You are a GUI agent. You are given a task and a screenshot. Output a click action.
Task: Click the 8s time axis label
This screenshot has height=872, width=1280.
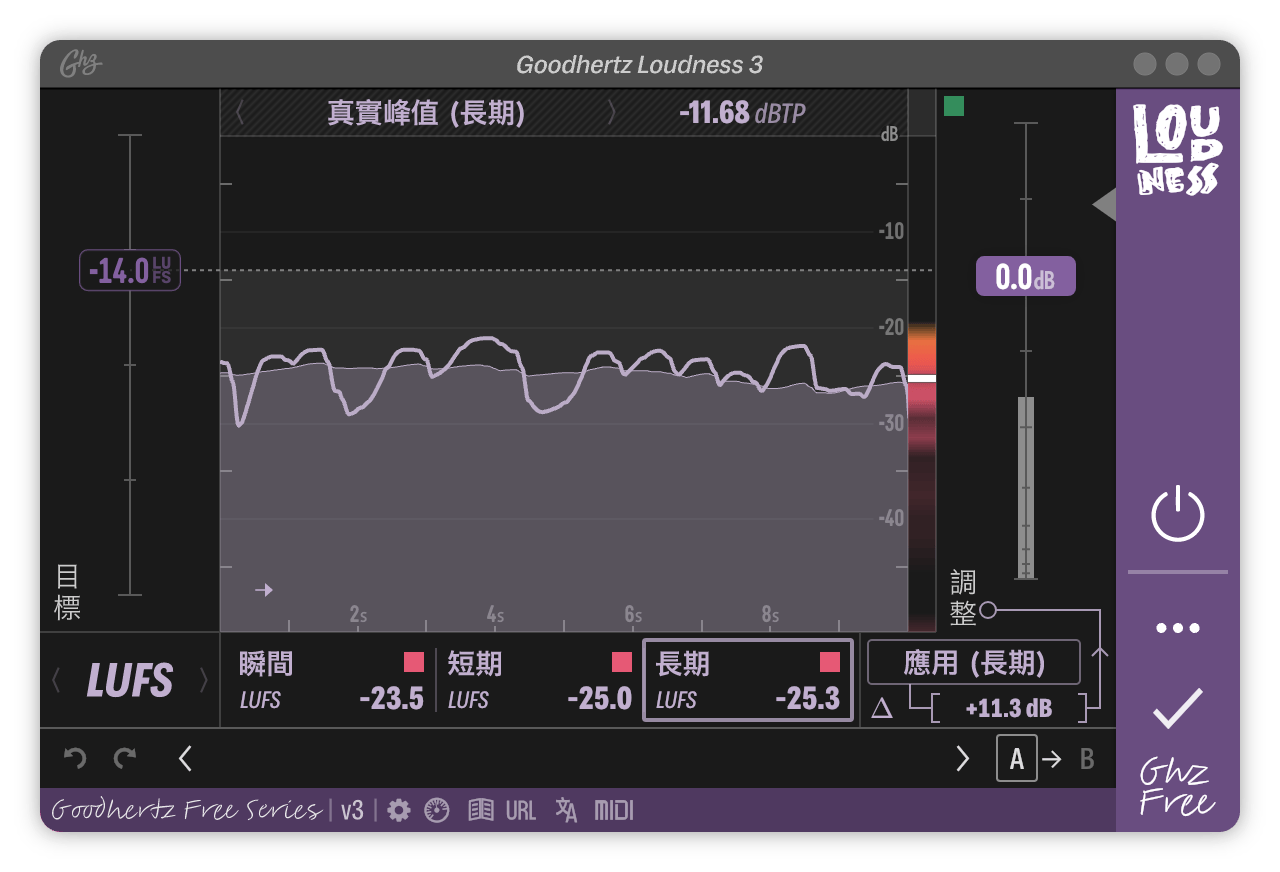770,615
